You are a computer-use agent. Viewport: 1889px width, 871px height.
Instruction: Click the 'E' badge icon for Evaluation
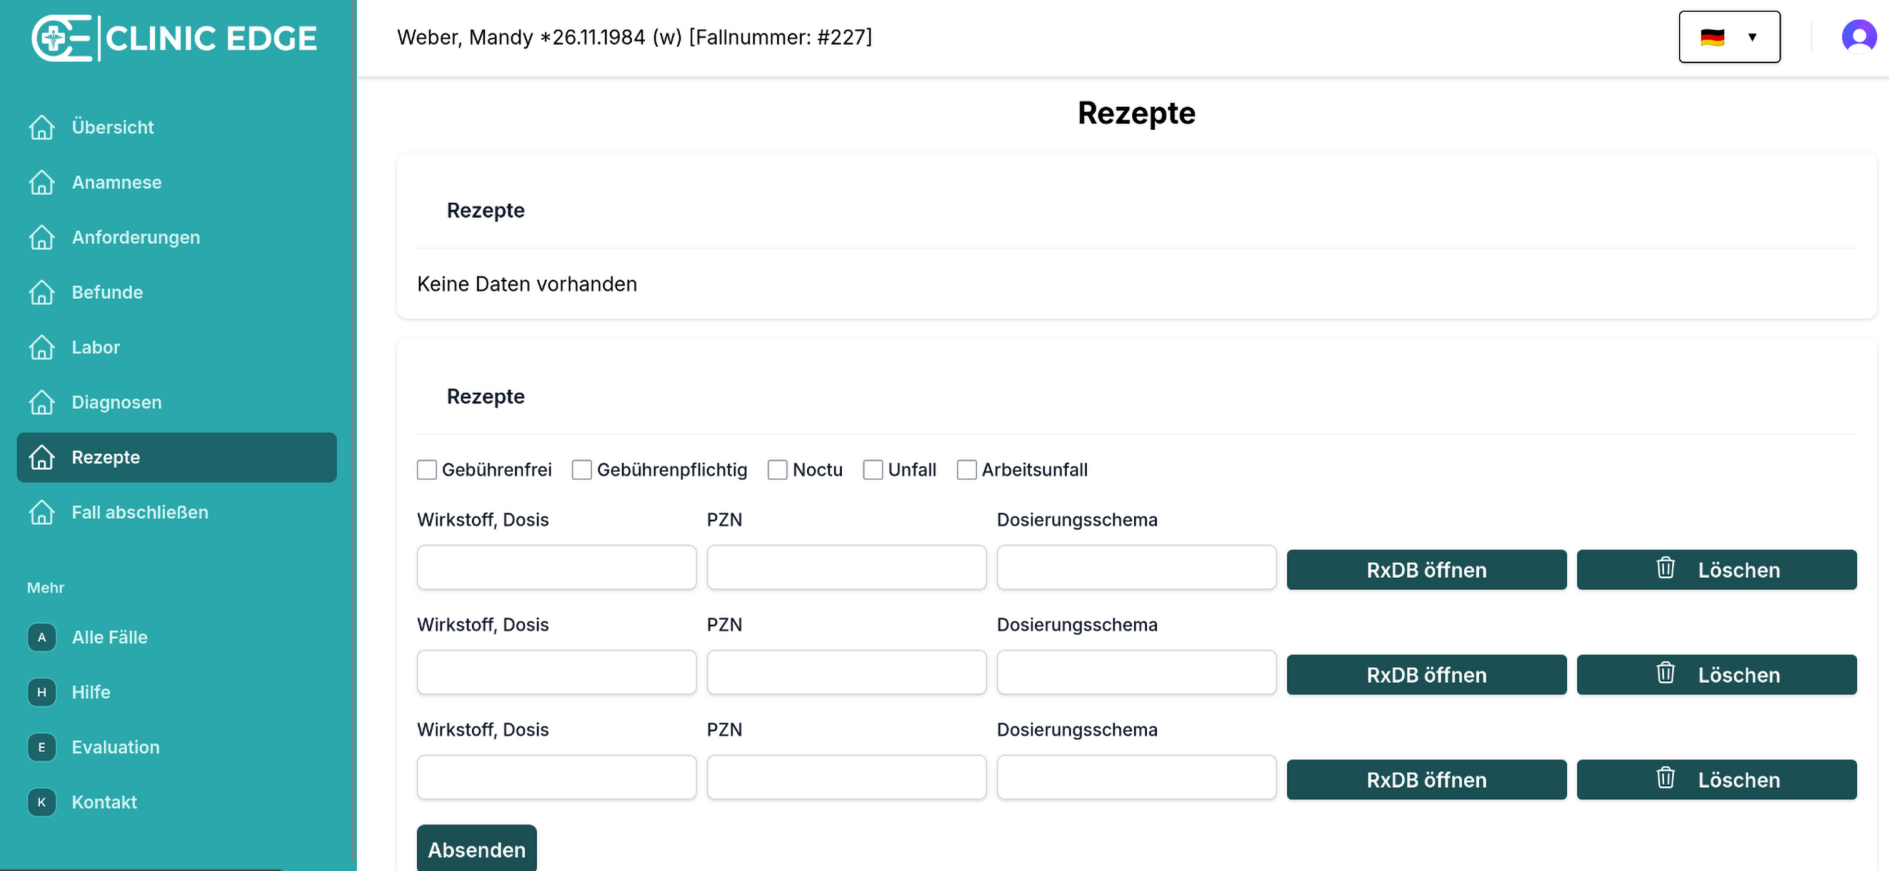42,748
